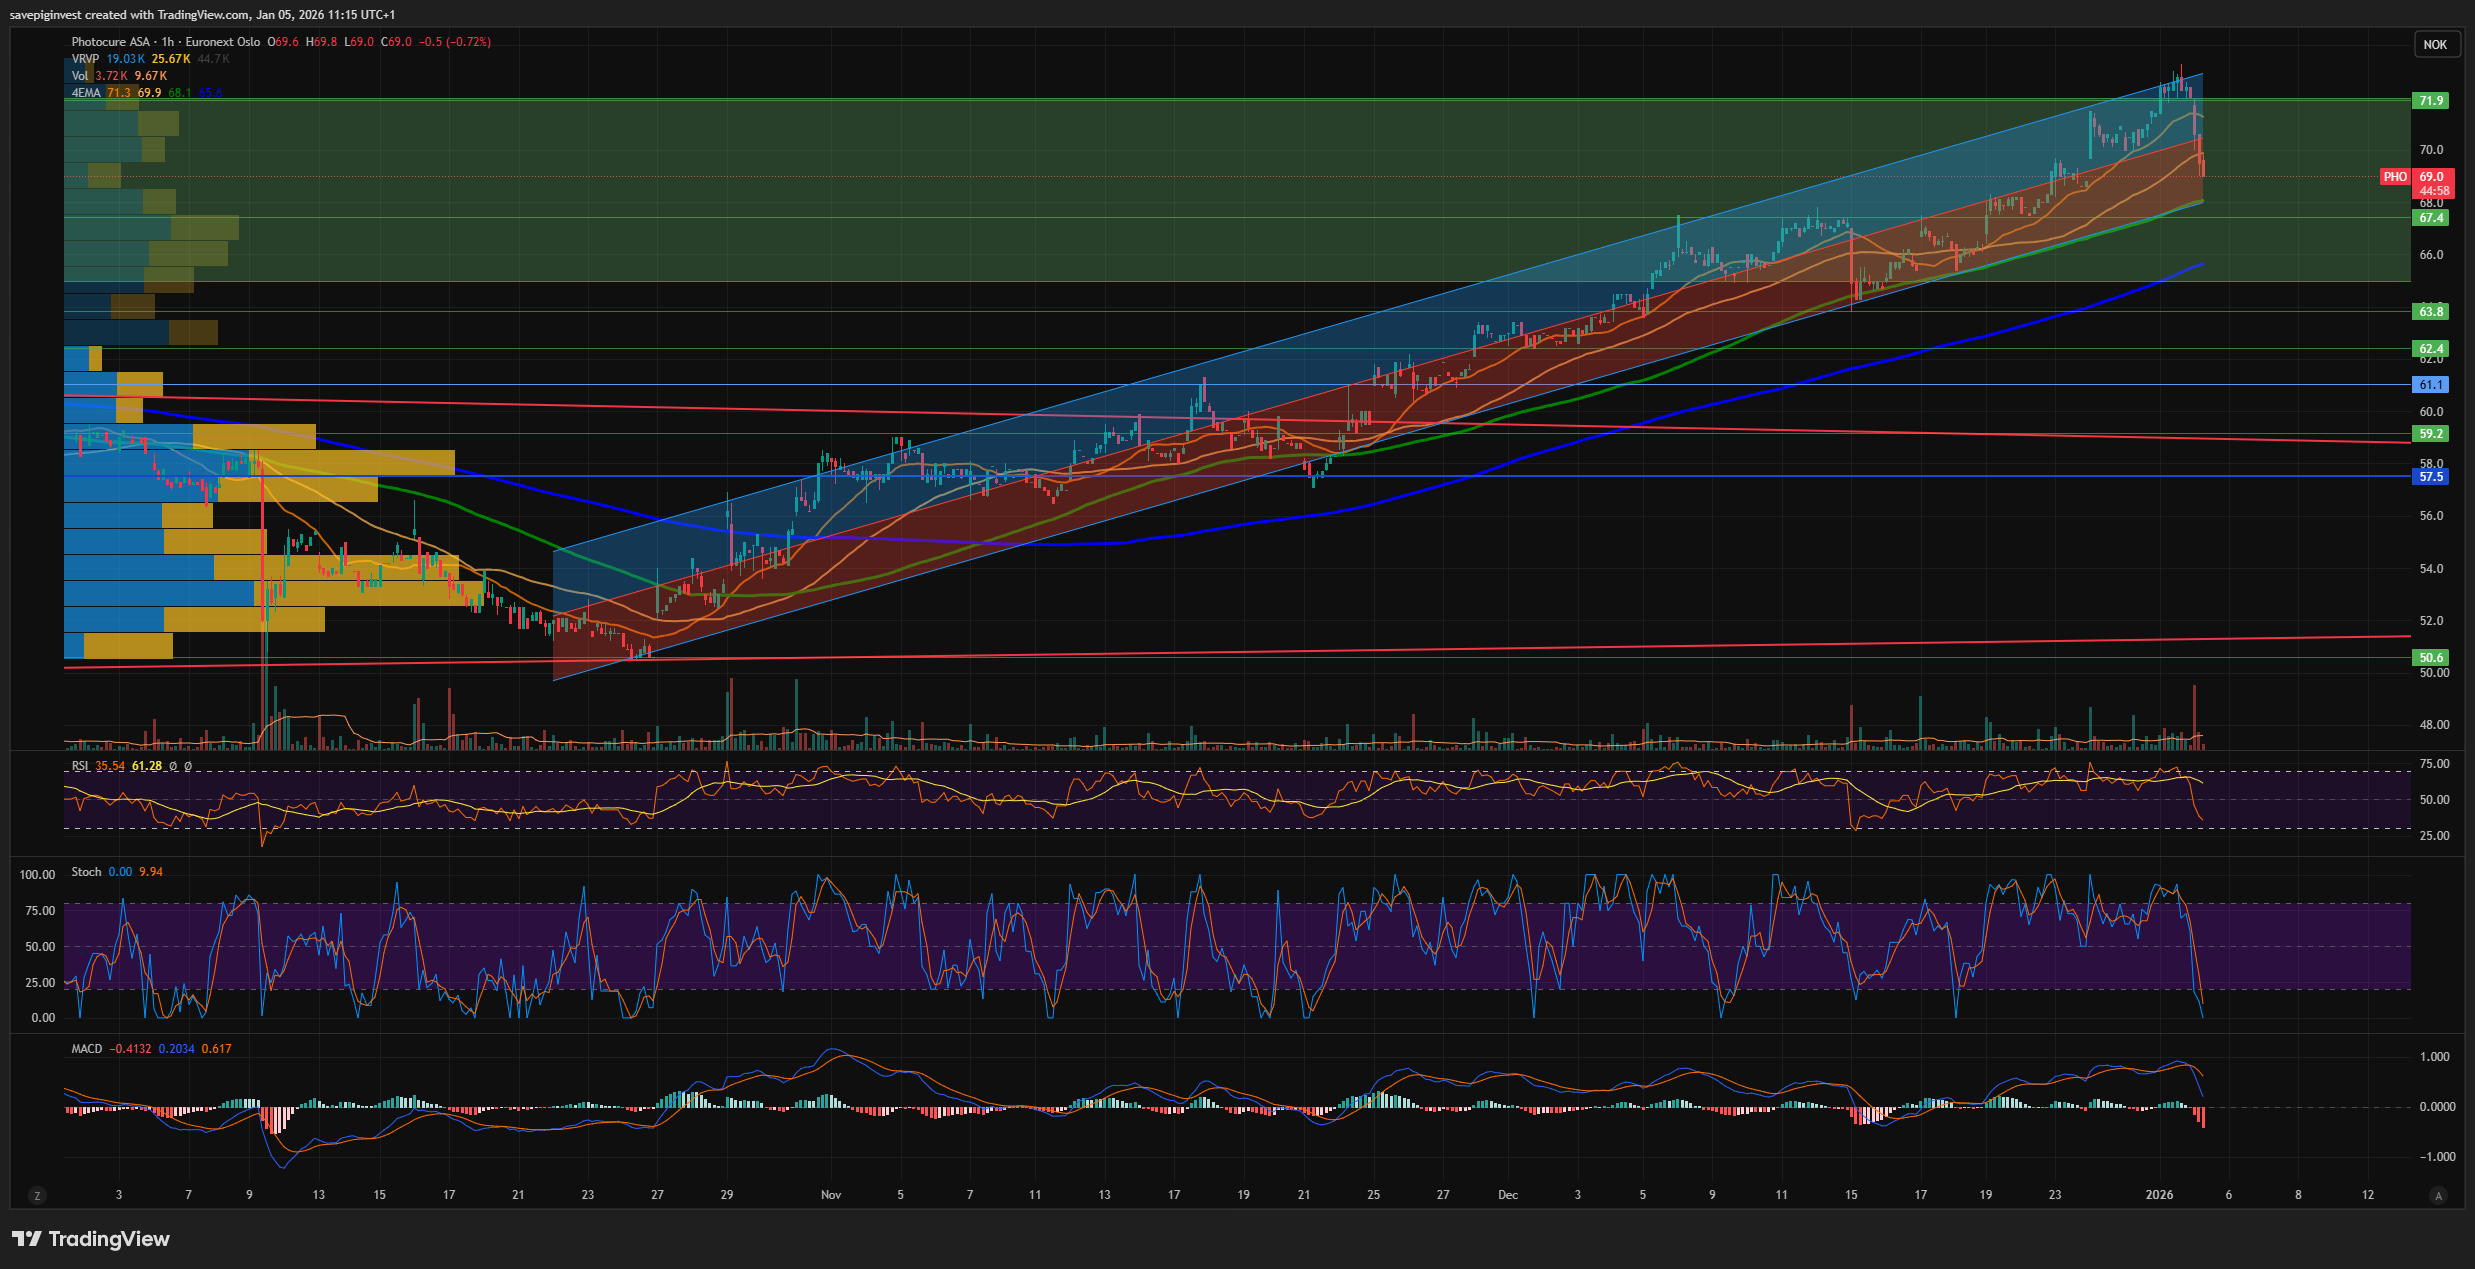Click the green 71.9 price level tag
The image size is (2475, 1269).
(2431, 101)
